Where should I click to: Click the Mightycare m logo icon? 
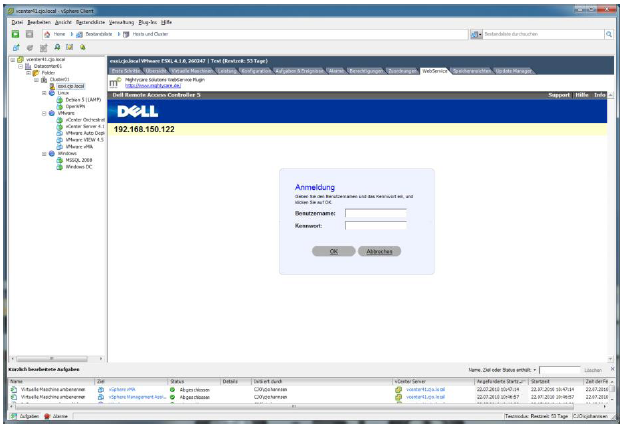115,83
